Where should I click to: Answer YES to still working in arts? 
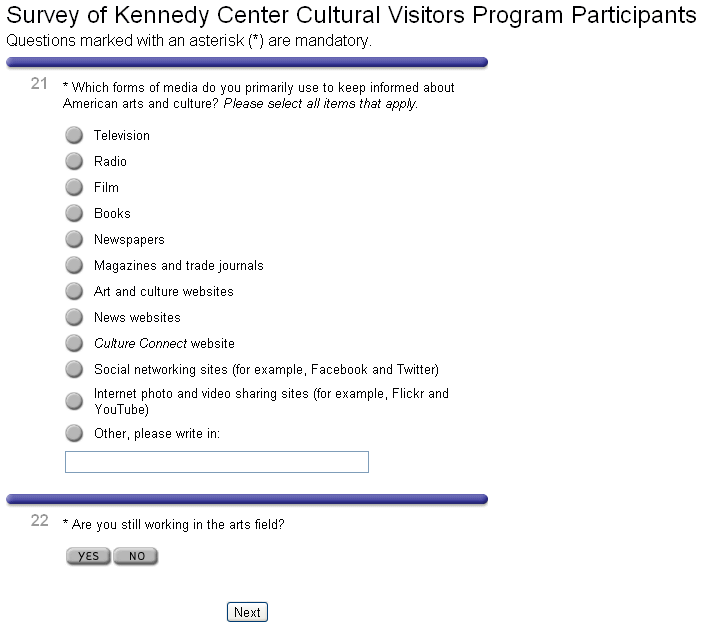pyautogui.click(x=88, y=556)
